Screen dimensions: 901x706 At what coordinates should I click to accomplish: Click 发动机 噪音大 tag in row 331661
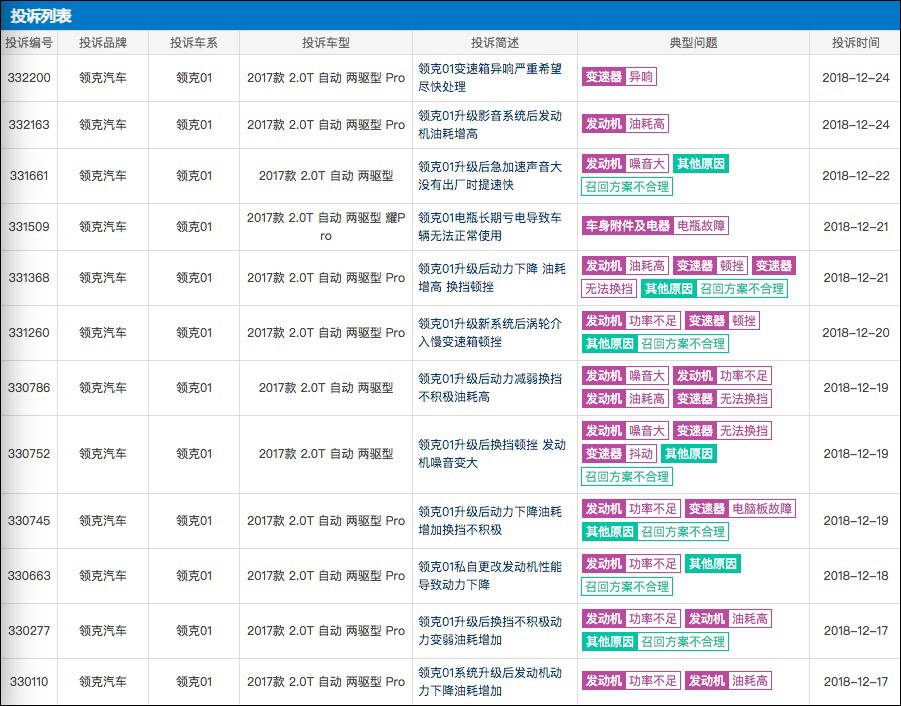(625, 164)
